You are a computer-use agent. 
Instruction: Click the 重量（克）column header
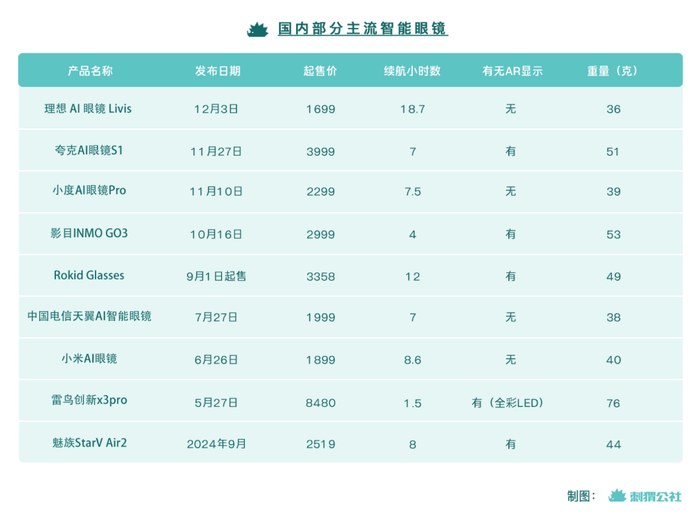612,71
